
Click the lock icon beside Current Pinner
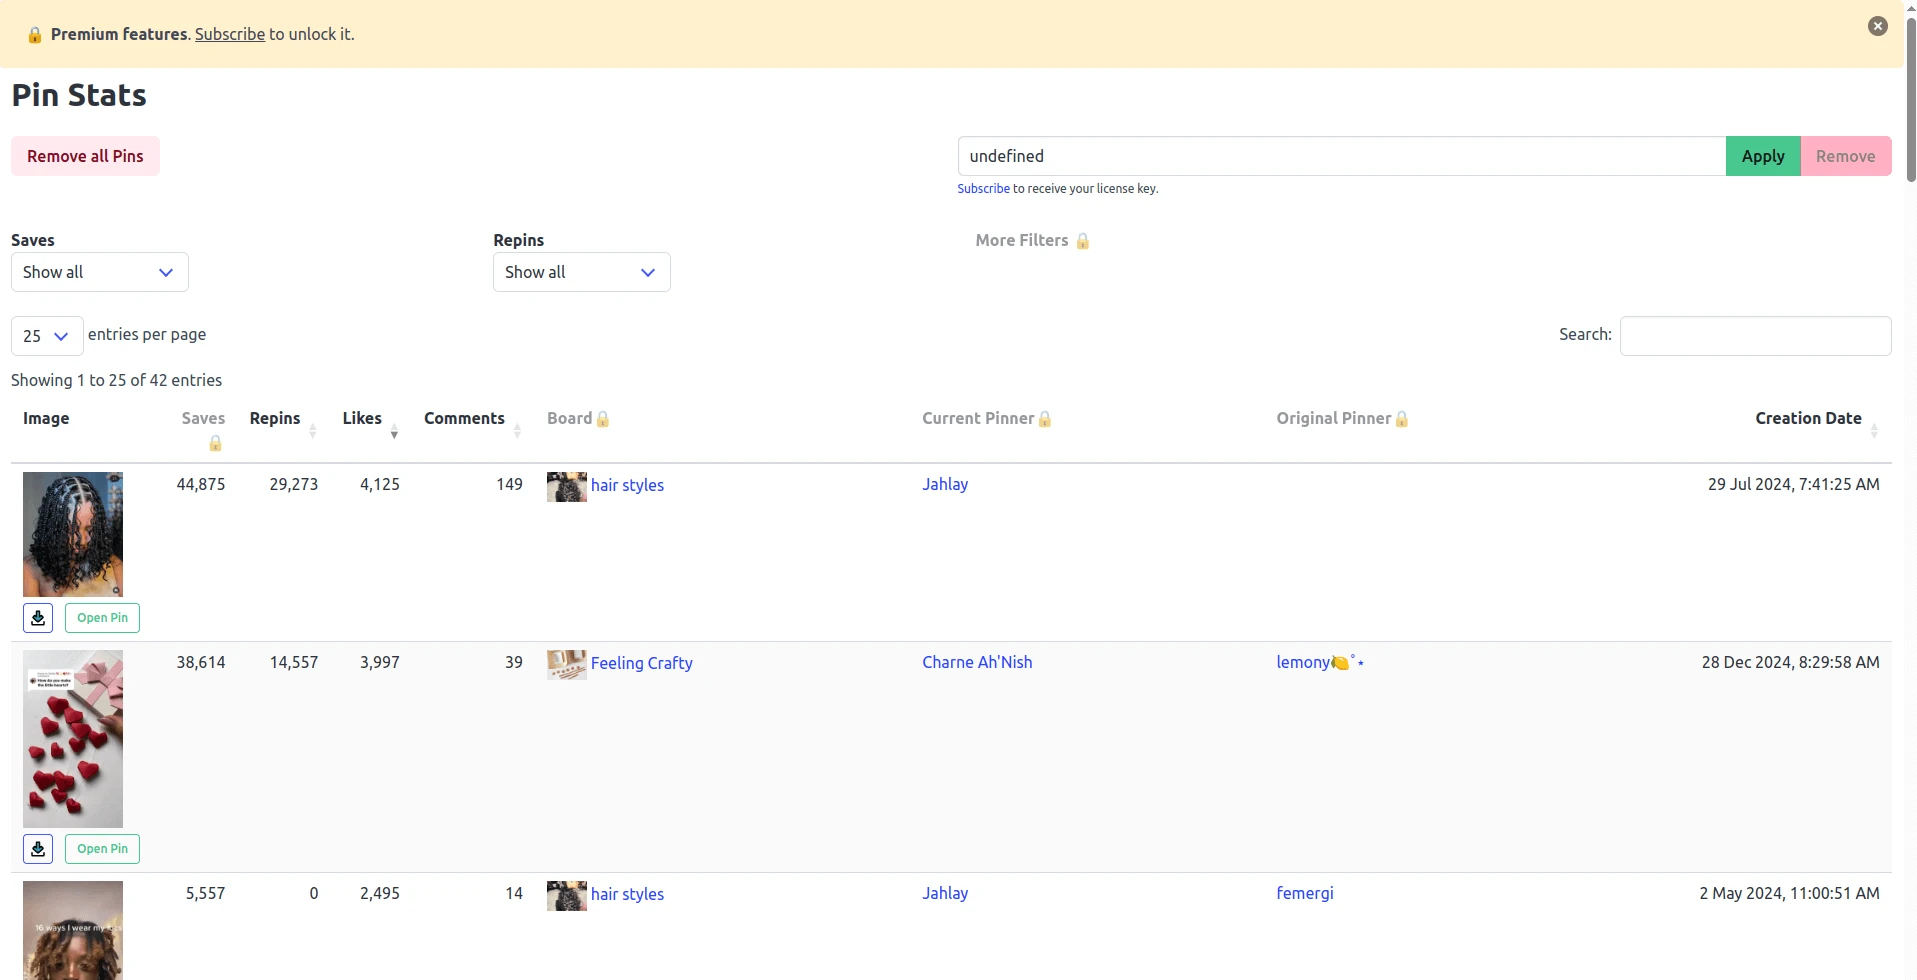point(1045,419)
